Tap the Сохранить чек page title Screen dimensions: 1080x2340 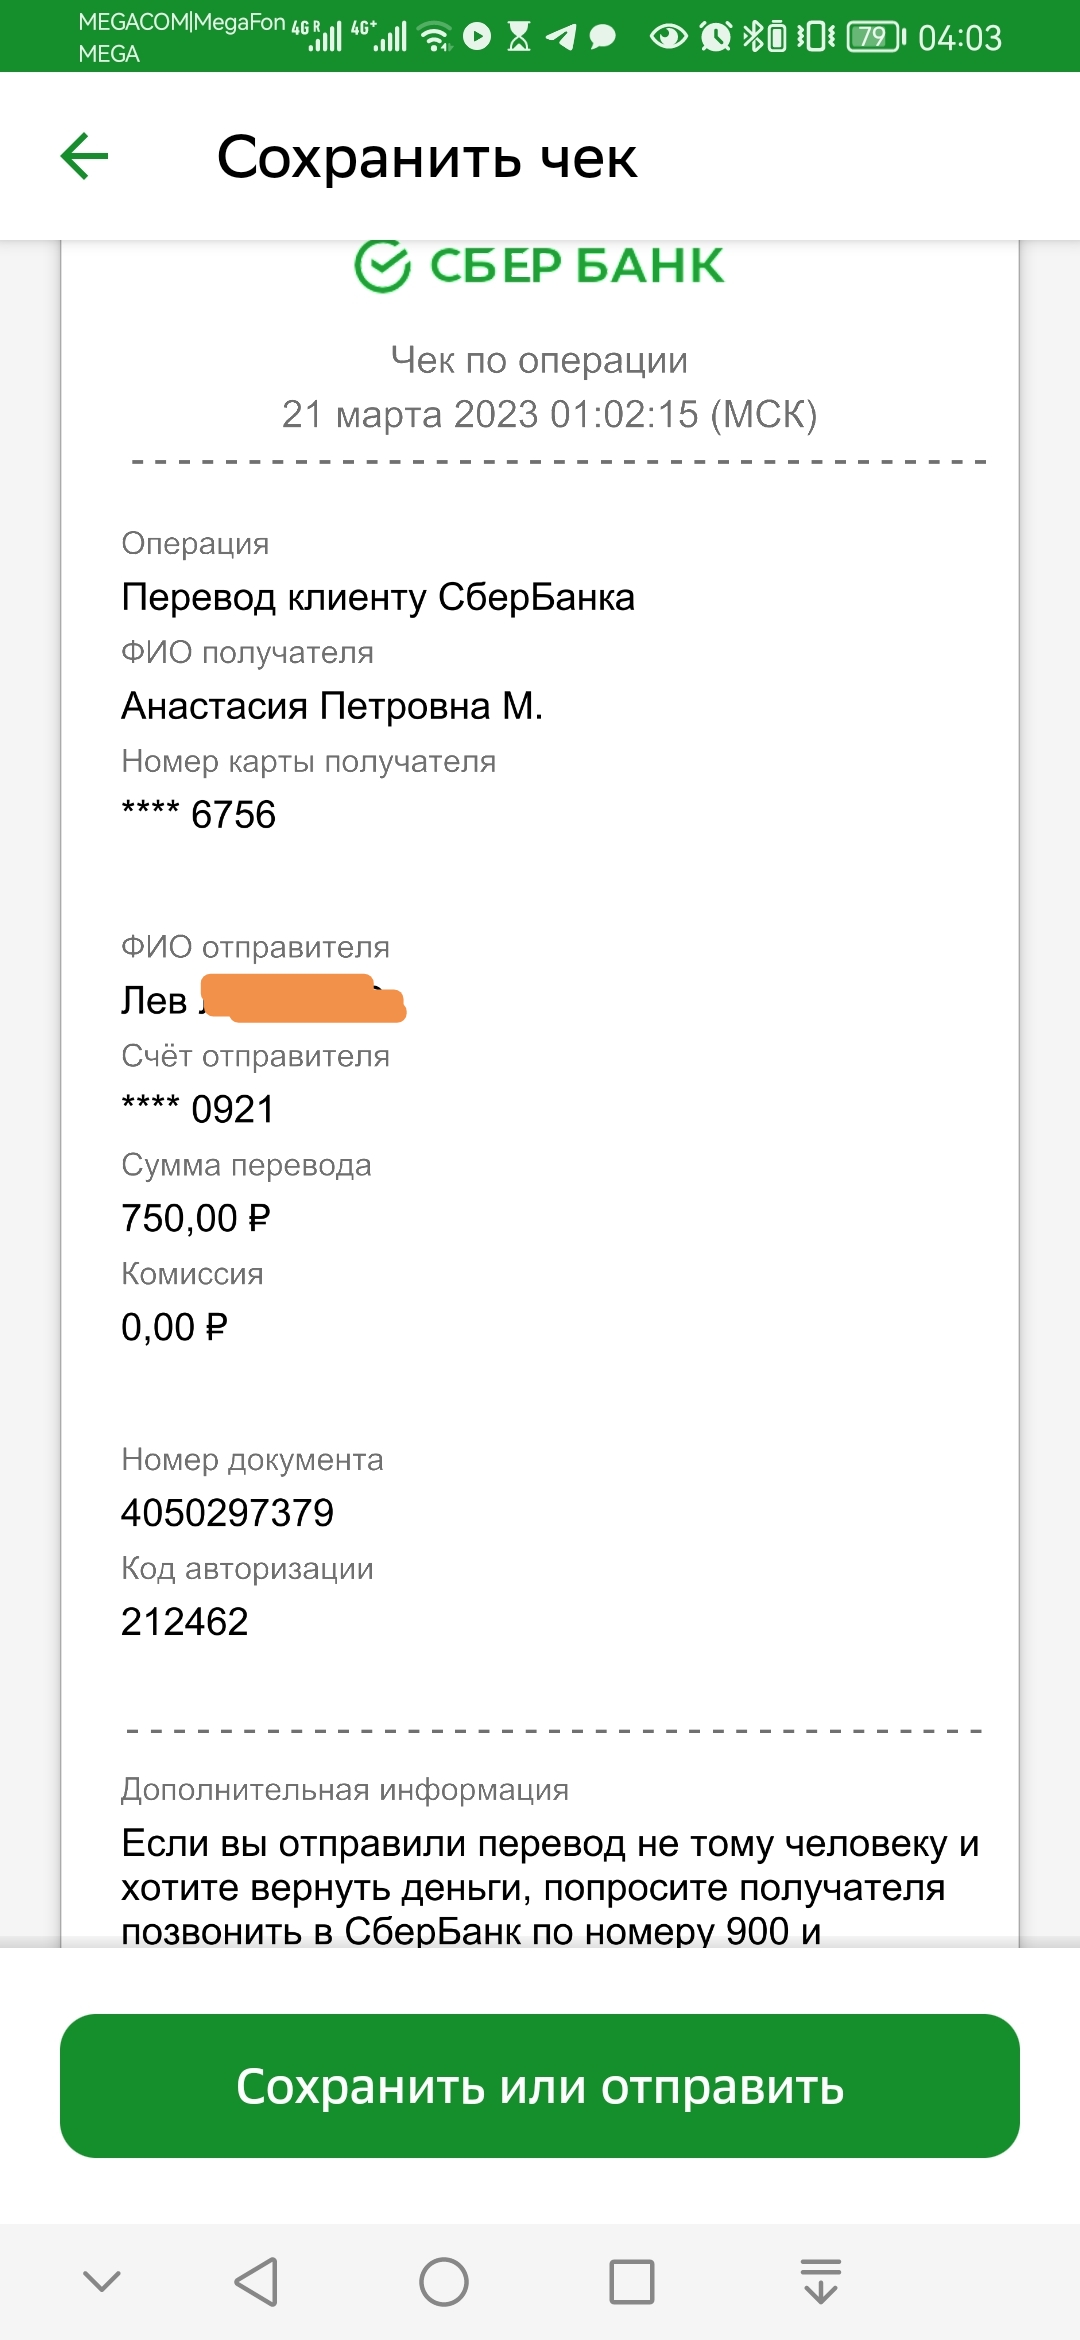(427, 157)
